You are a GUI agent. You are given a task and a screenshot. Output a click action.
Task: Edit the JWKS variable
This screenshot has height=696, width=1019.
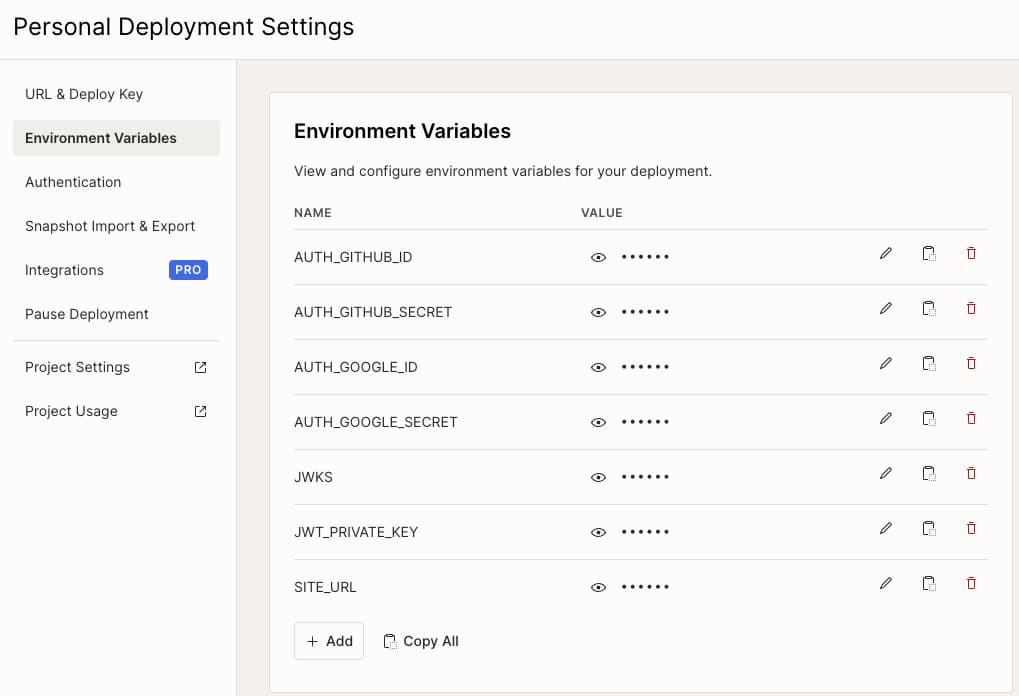tap(885, 473)
